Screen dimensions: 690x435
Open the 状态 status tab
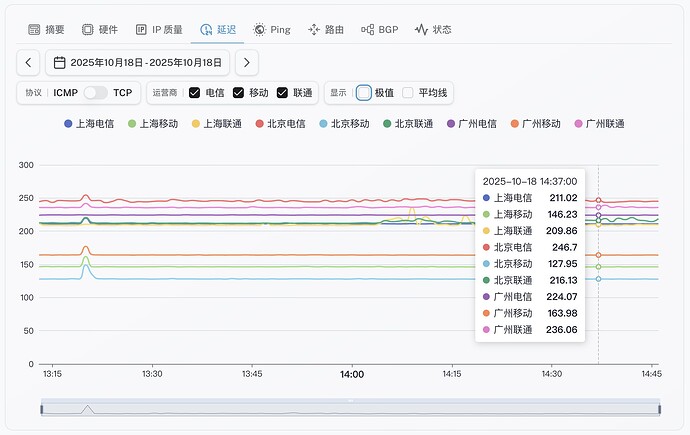coord(433,29)
